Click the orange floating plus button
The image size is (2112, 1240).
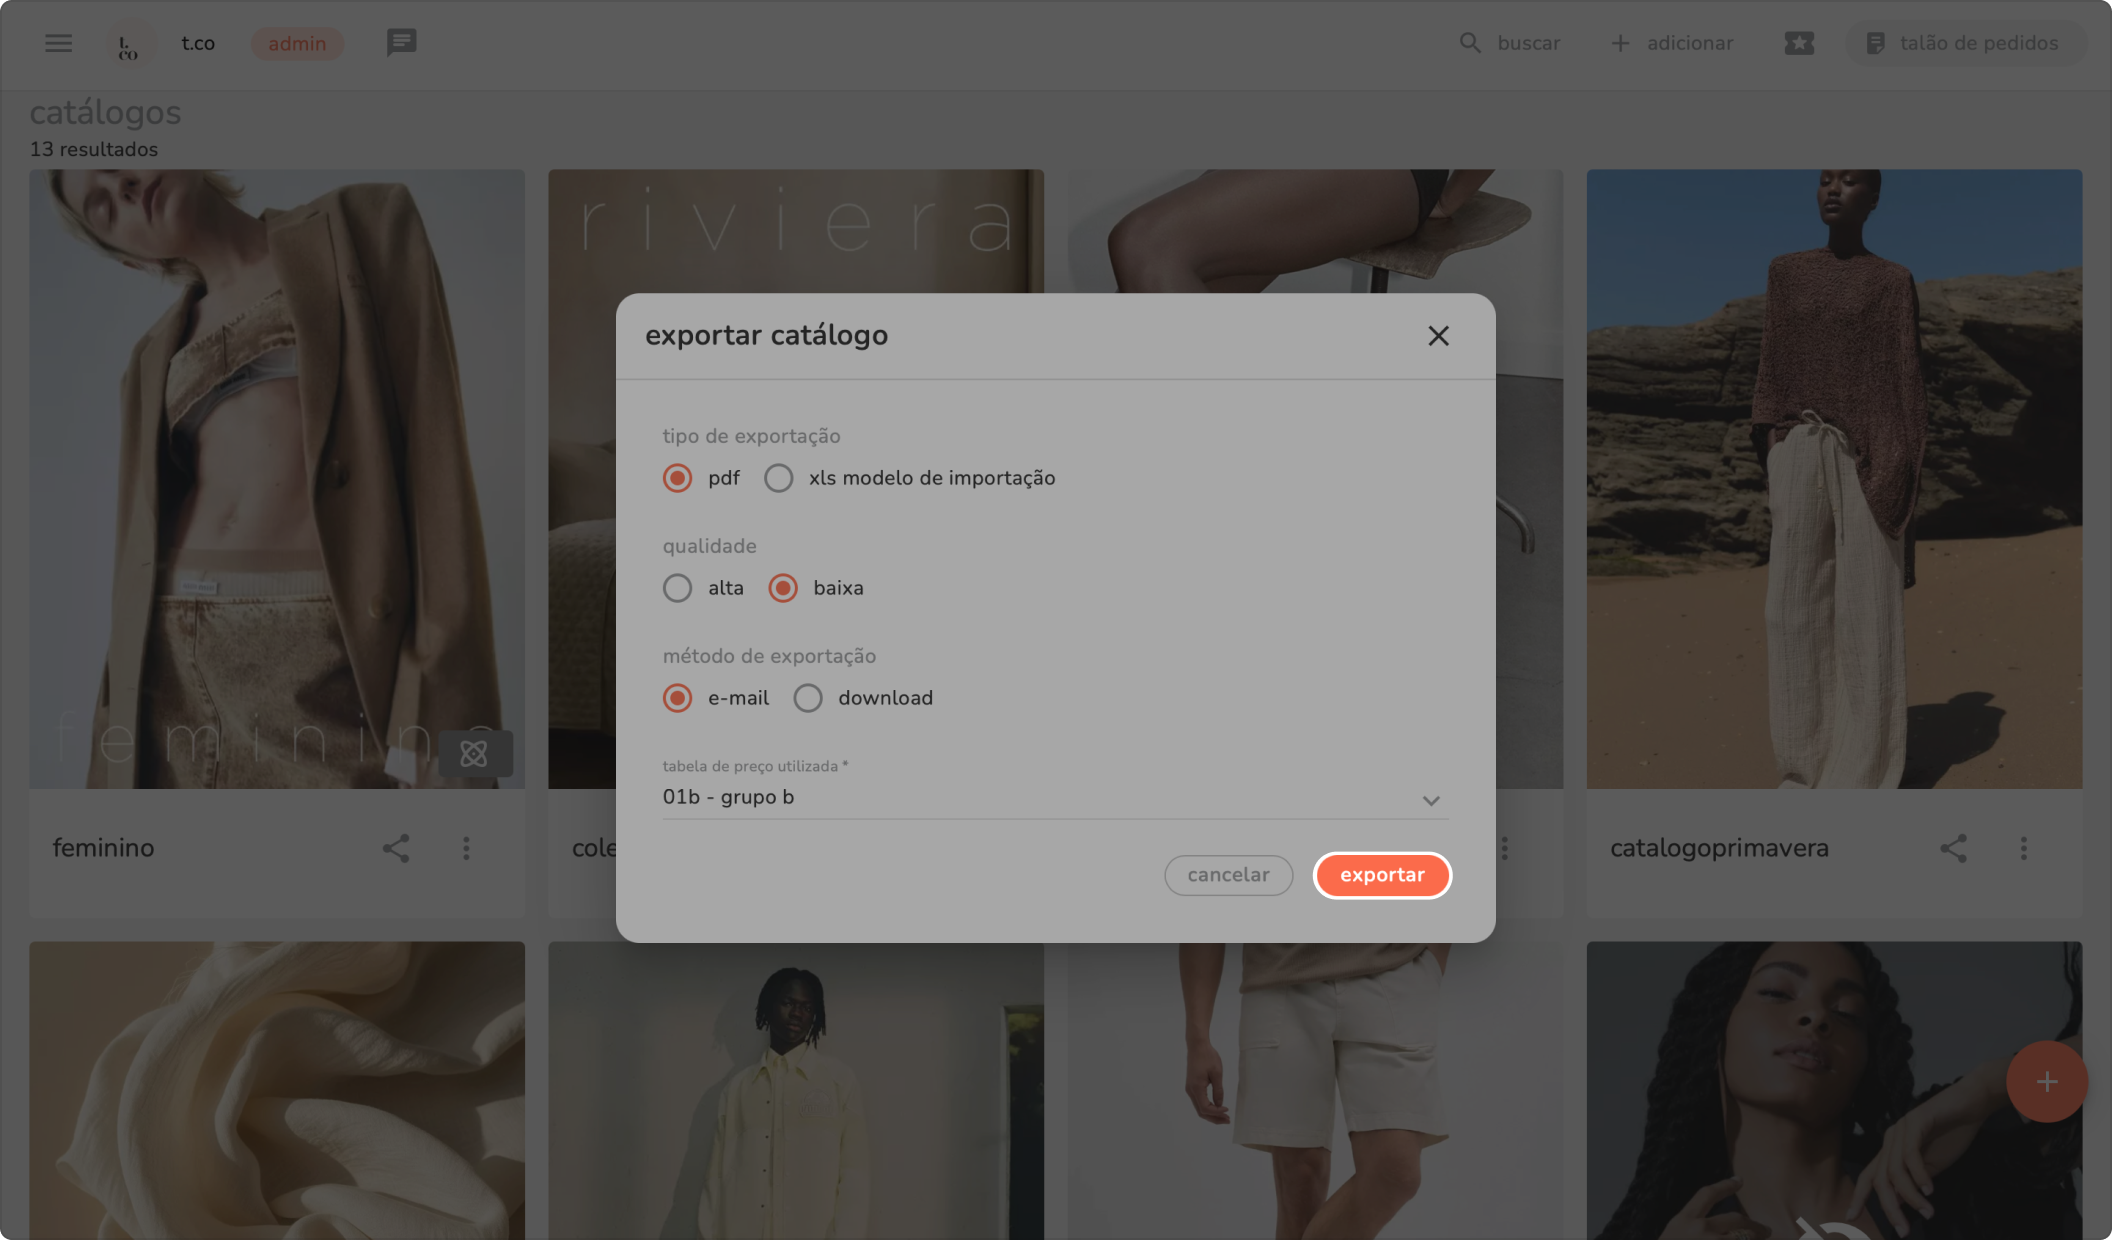(2046, 1082)
